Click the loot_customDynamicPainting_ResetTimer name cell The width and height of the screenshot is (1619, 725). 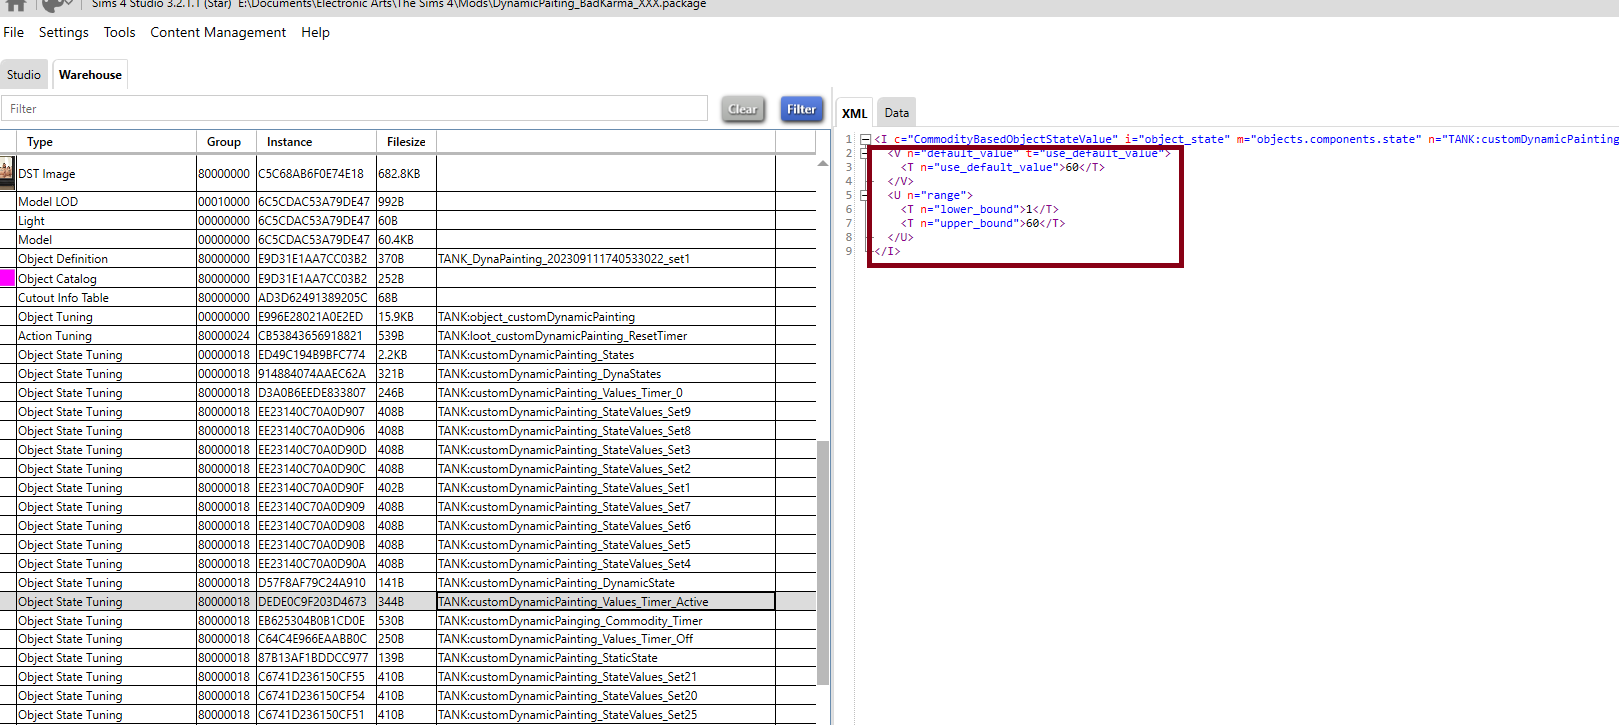(x=606, y=335)
